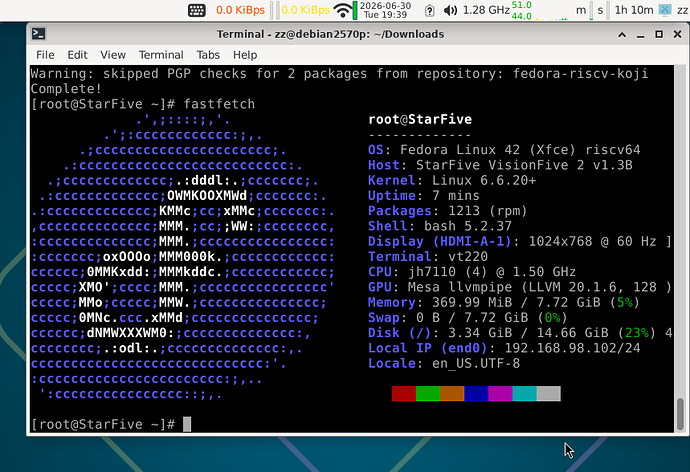
Task: Click 'root@StarFive' header in fastfetch output
Action: pyautogui.click(x=420, y=119)
